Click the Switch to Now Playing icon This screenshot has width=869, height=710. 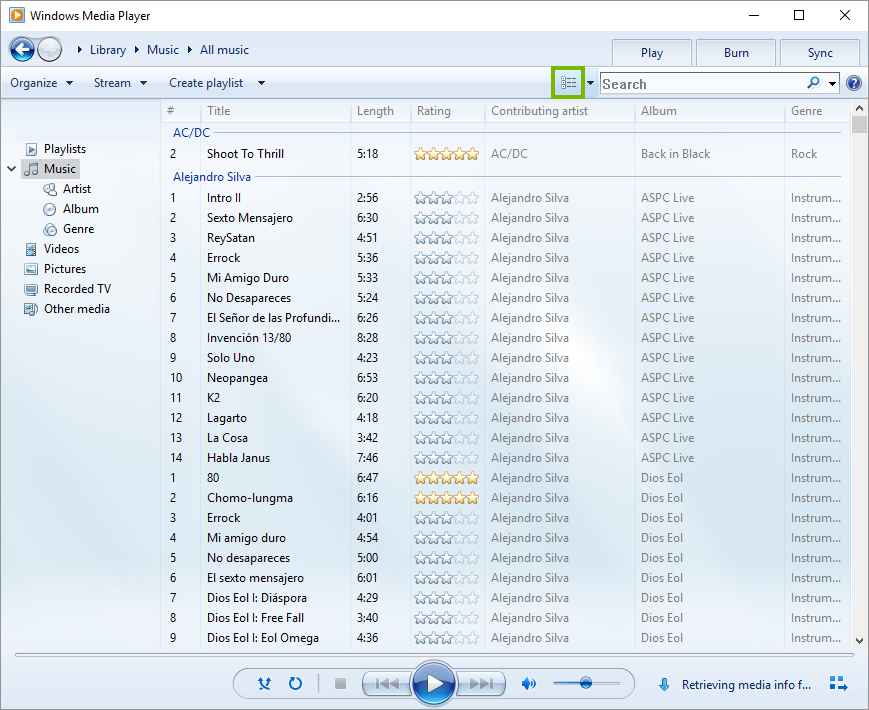pos(838,683)
